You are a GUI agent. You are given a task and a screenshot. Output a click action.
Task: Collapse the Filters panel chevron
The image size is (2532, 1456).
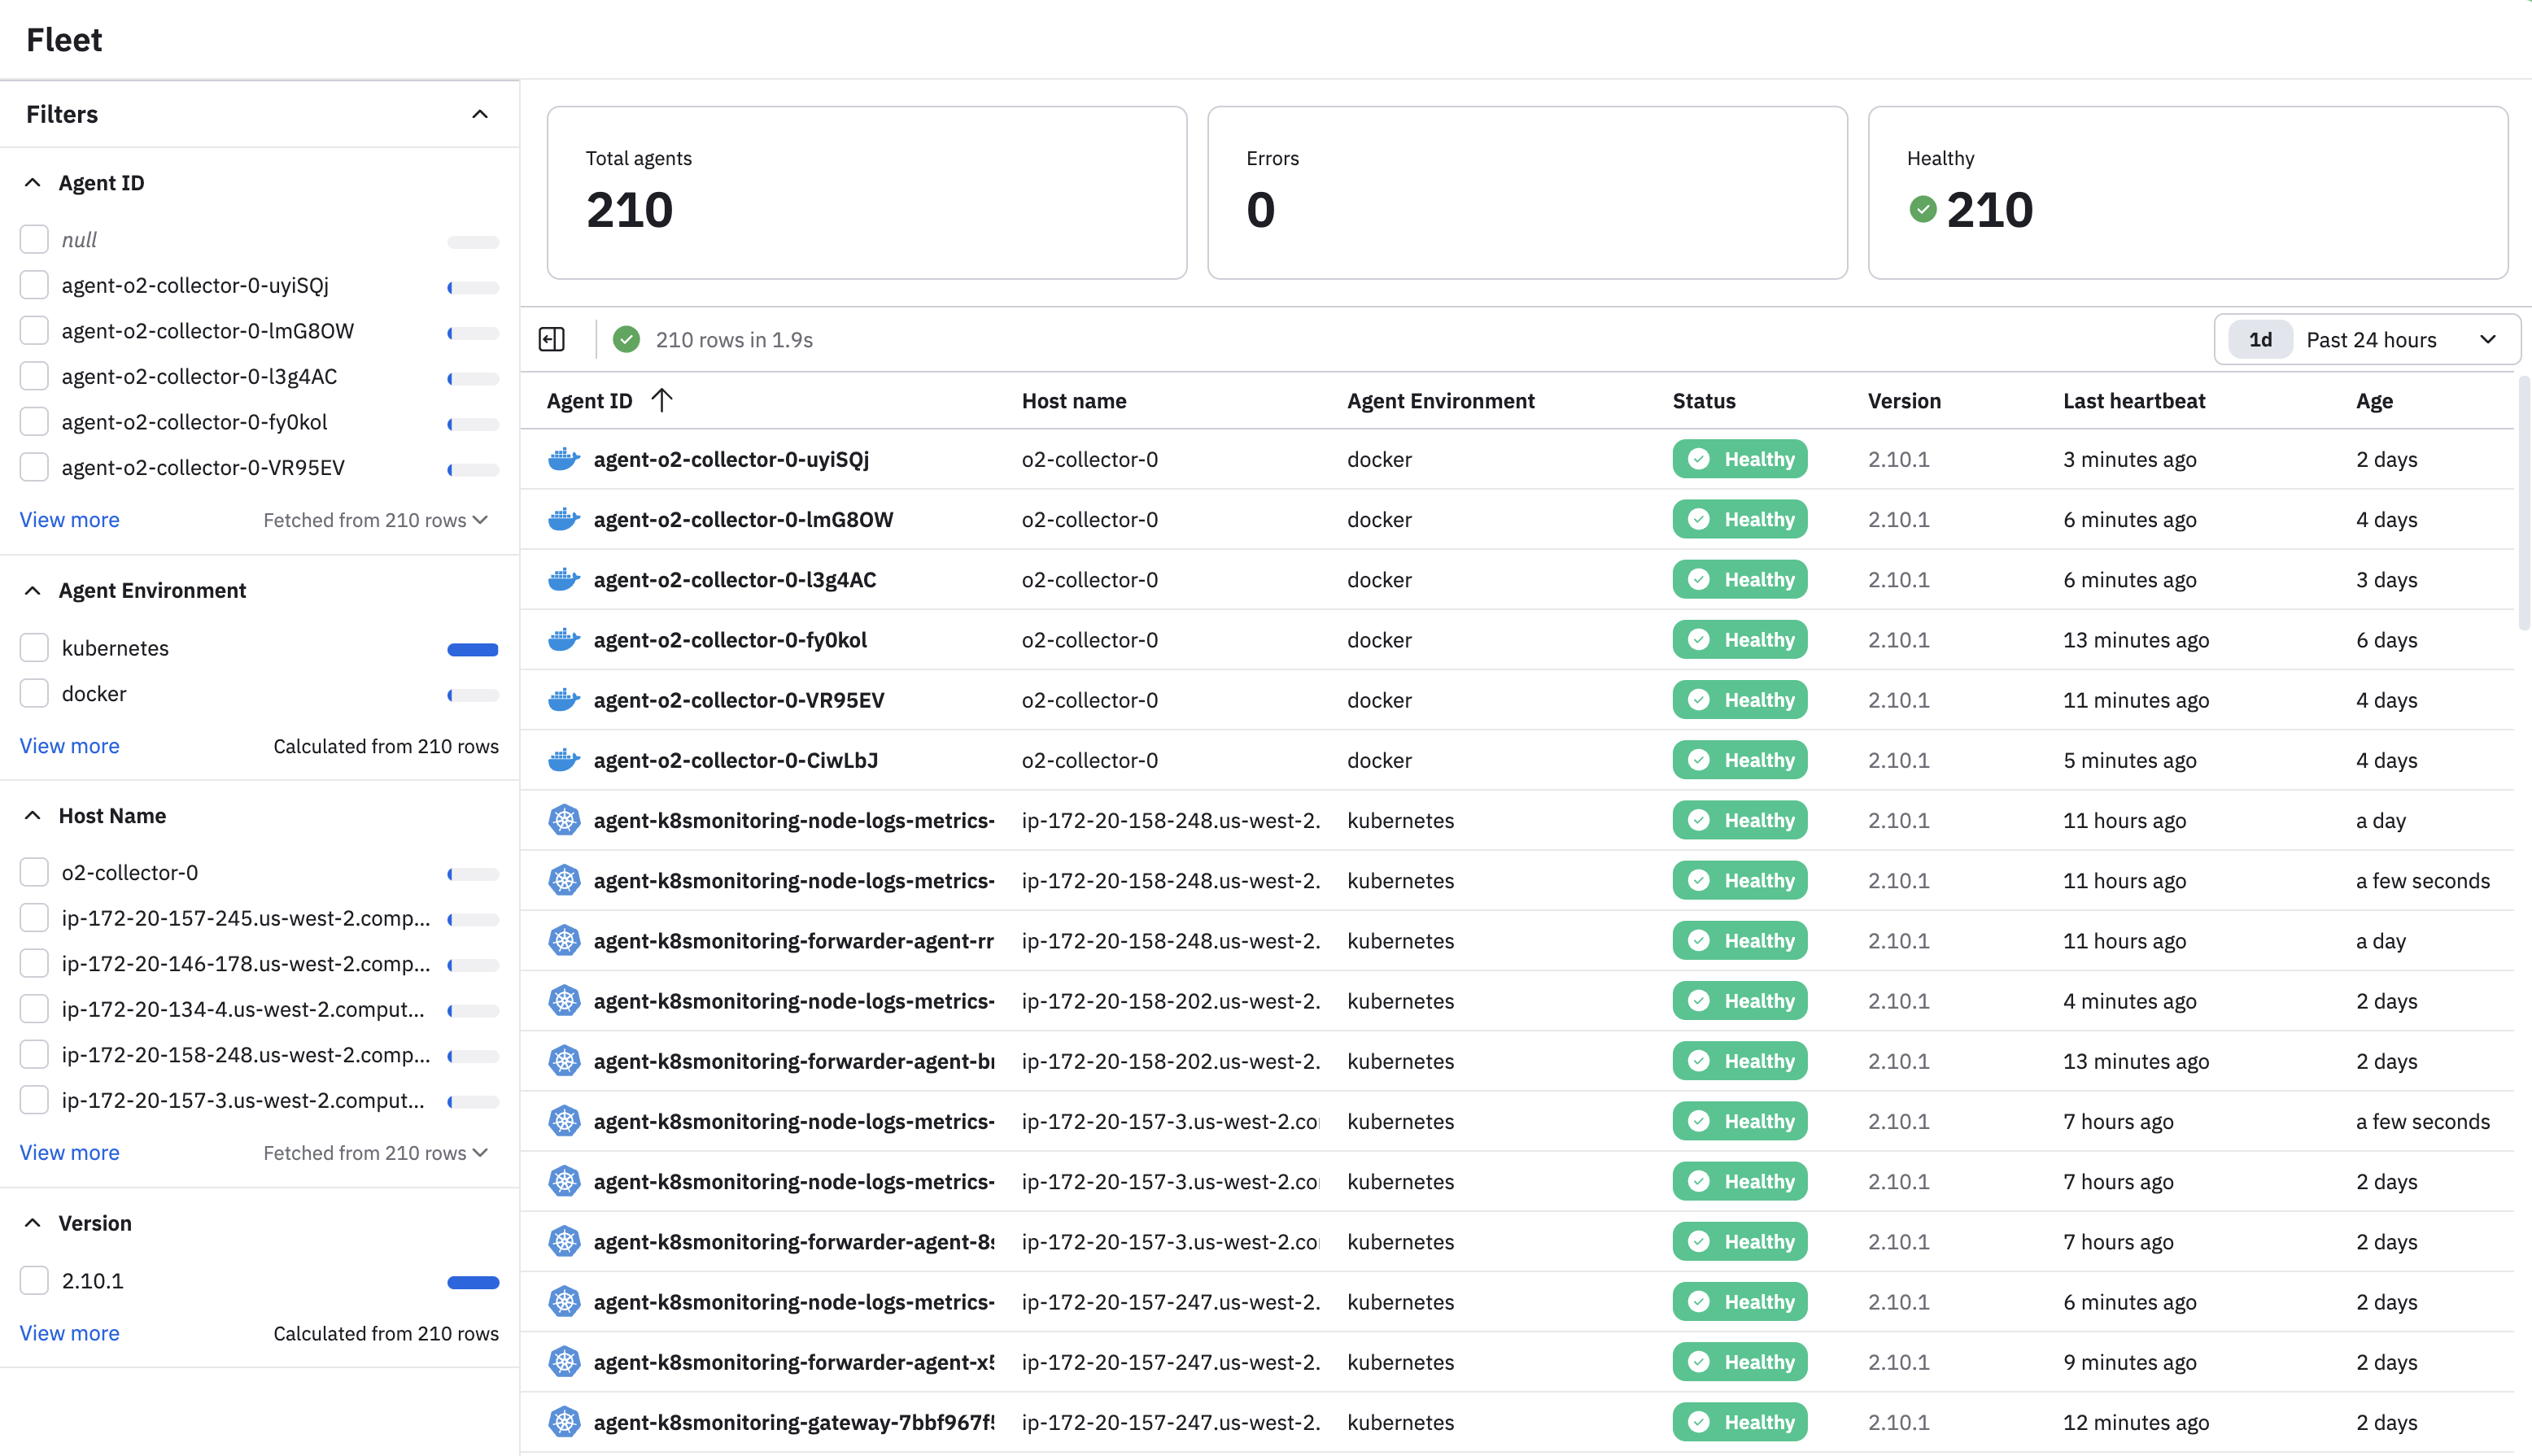click(480, 114)
